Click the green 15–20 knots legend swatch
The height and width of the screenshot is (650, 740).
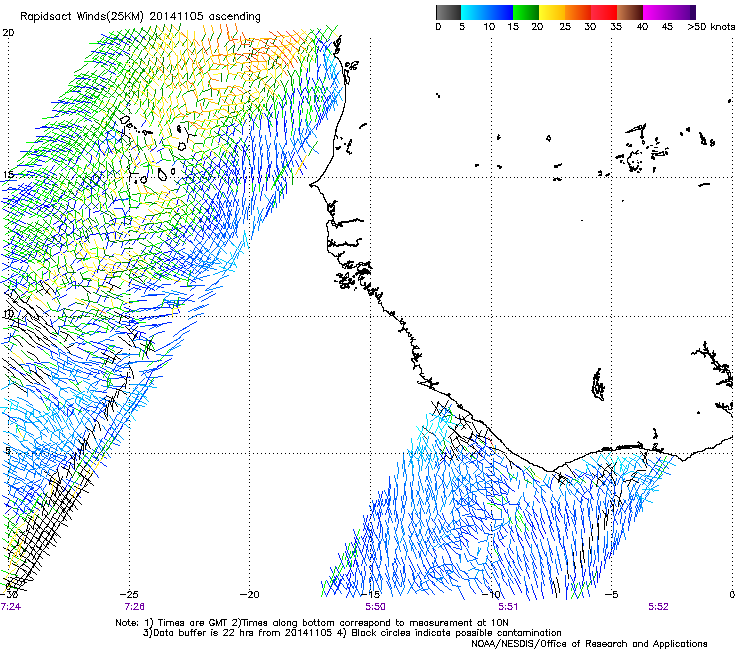[526, 12]
